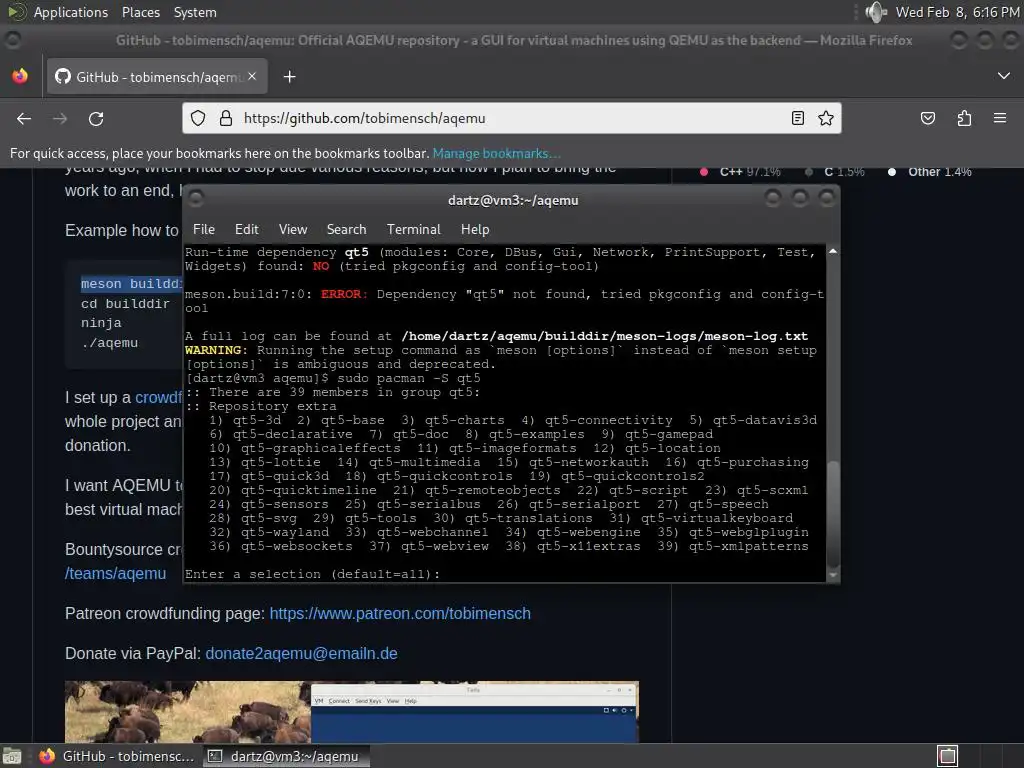
Task: Expand the list all tabs chevron
Action: click(1004, 76)
